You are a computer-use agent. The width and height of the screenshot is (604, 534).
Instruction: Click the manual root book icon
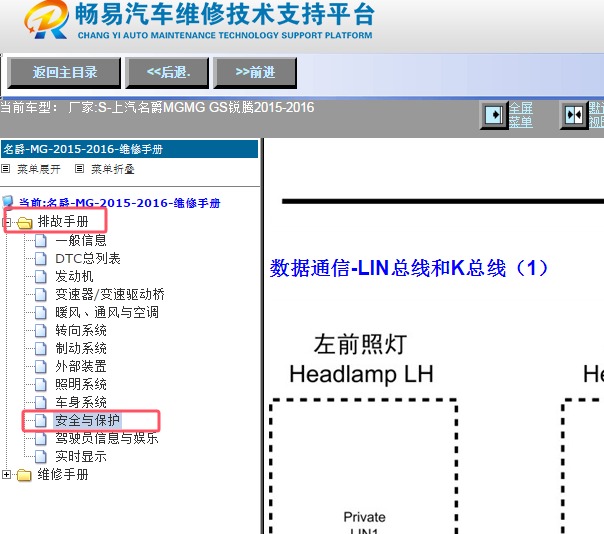click(x=8, y=201)
